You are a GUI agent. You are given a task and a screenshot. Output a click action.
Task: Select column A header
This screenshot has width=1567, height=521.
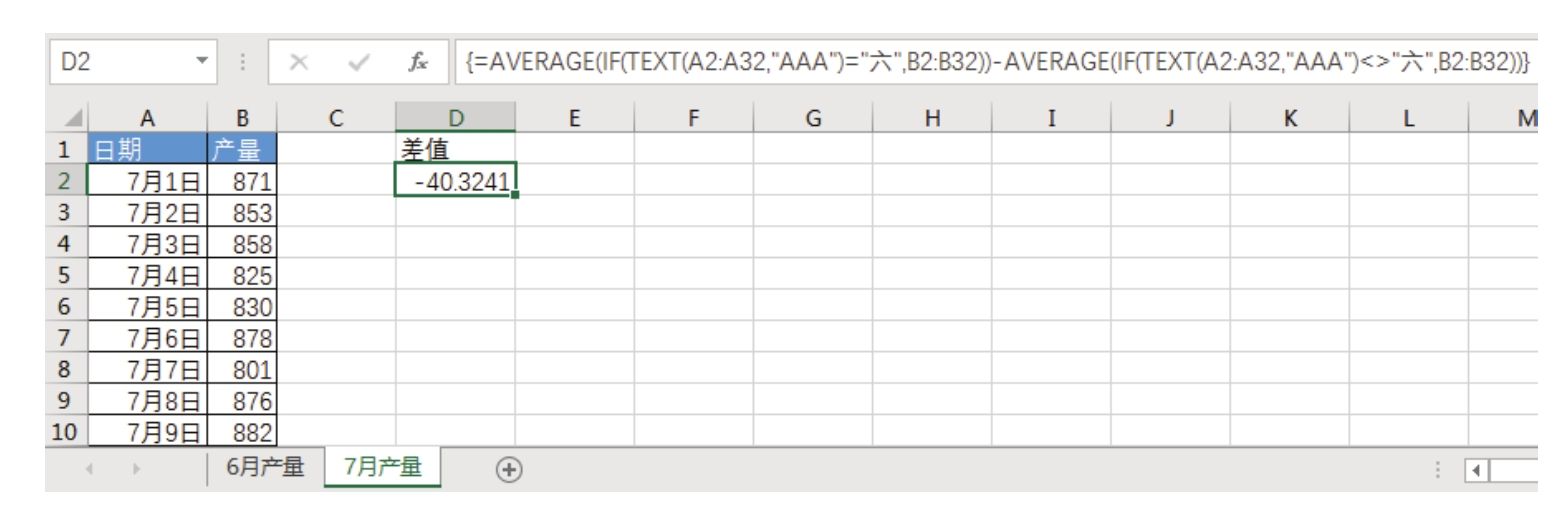point(146,120)
